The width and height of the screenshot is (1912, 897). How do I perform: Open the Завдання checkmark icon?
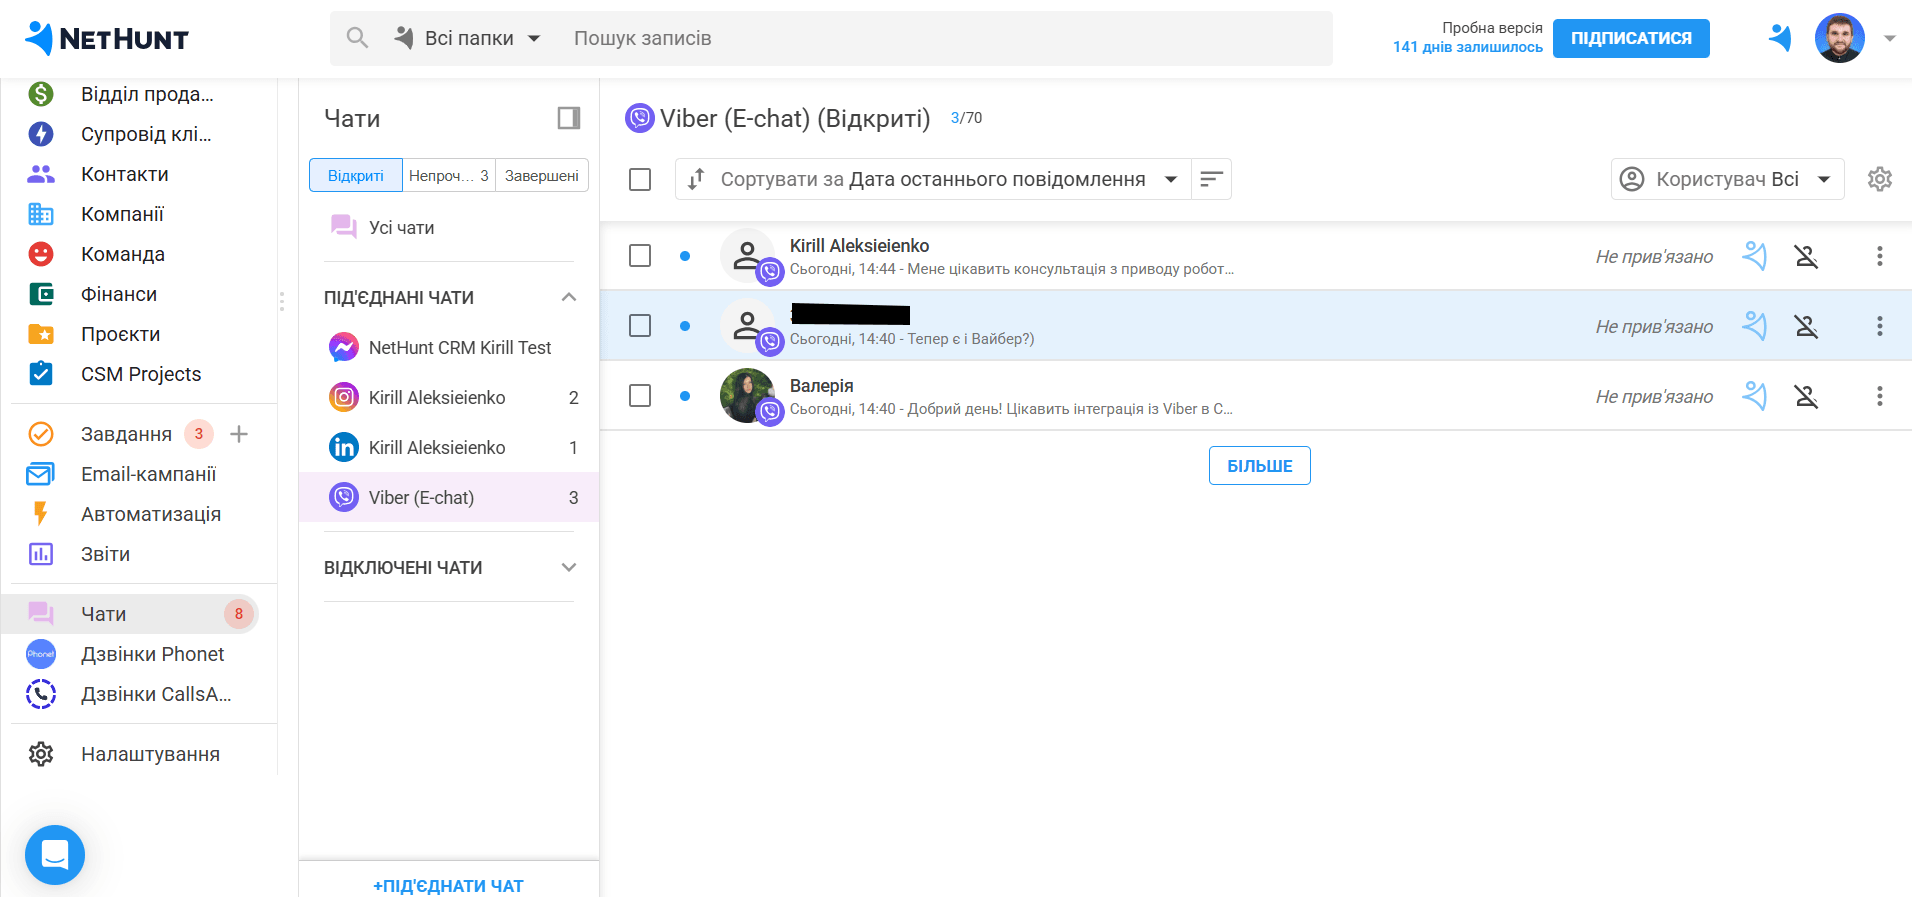(x=41, y=434)
